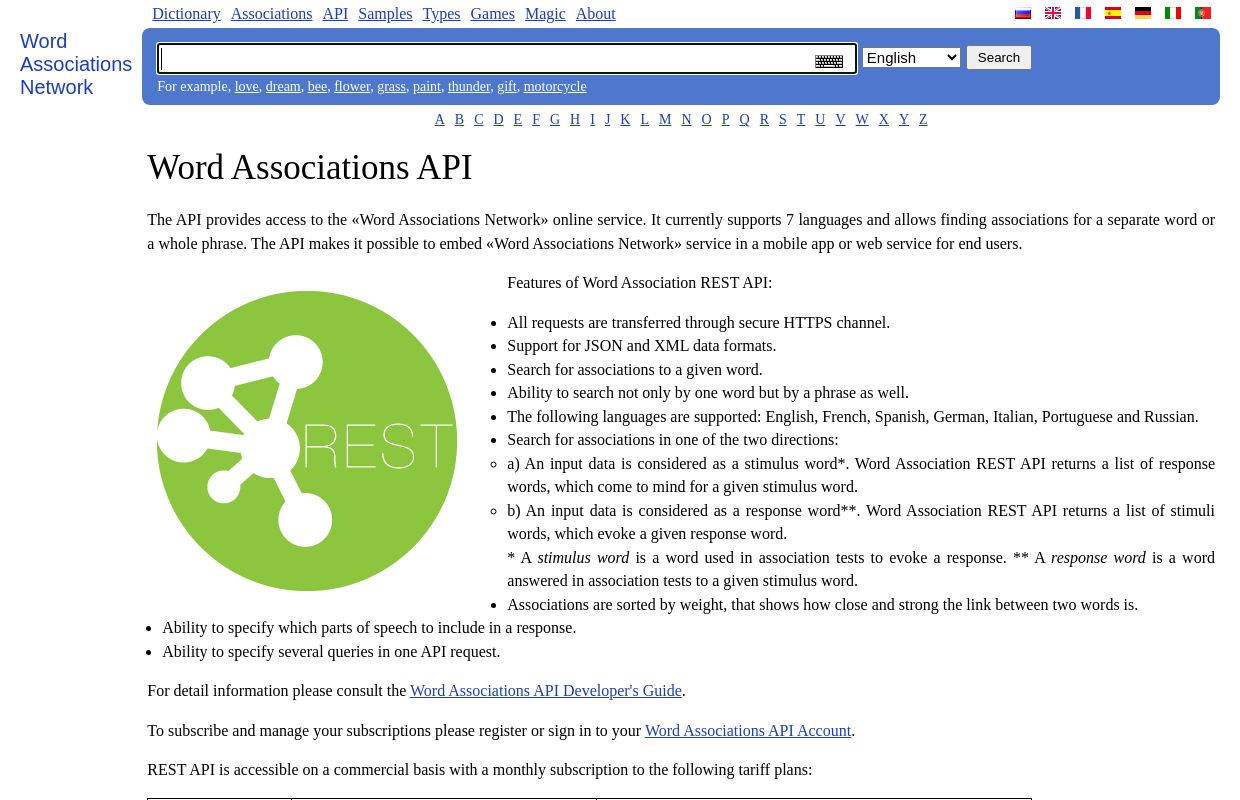
Task: Browse words starting with letter I
Action: (592, 120)
